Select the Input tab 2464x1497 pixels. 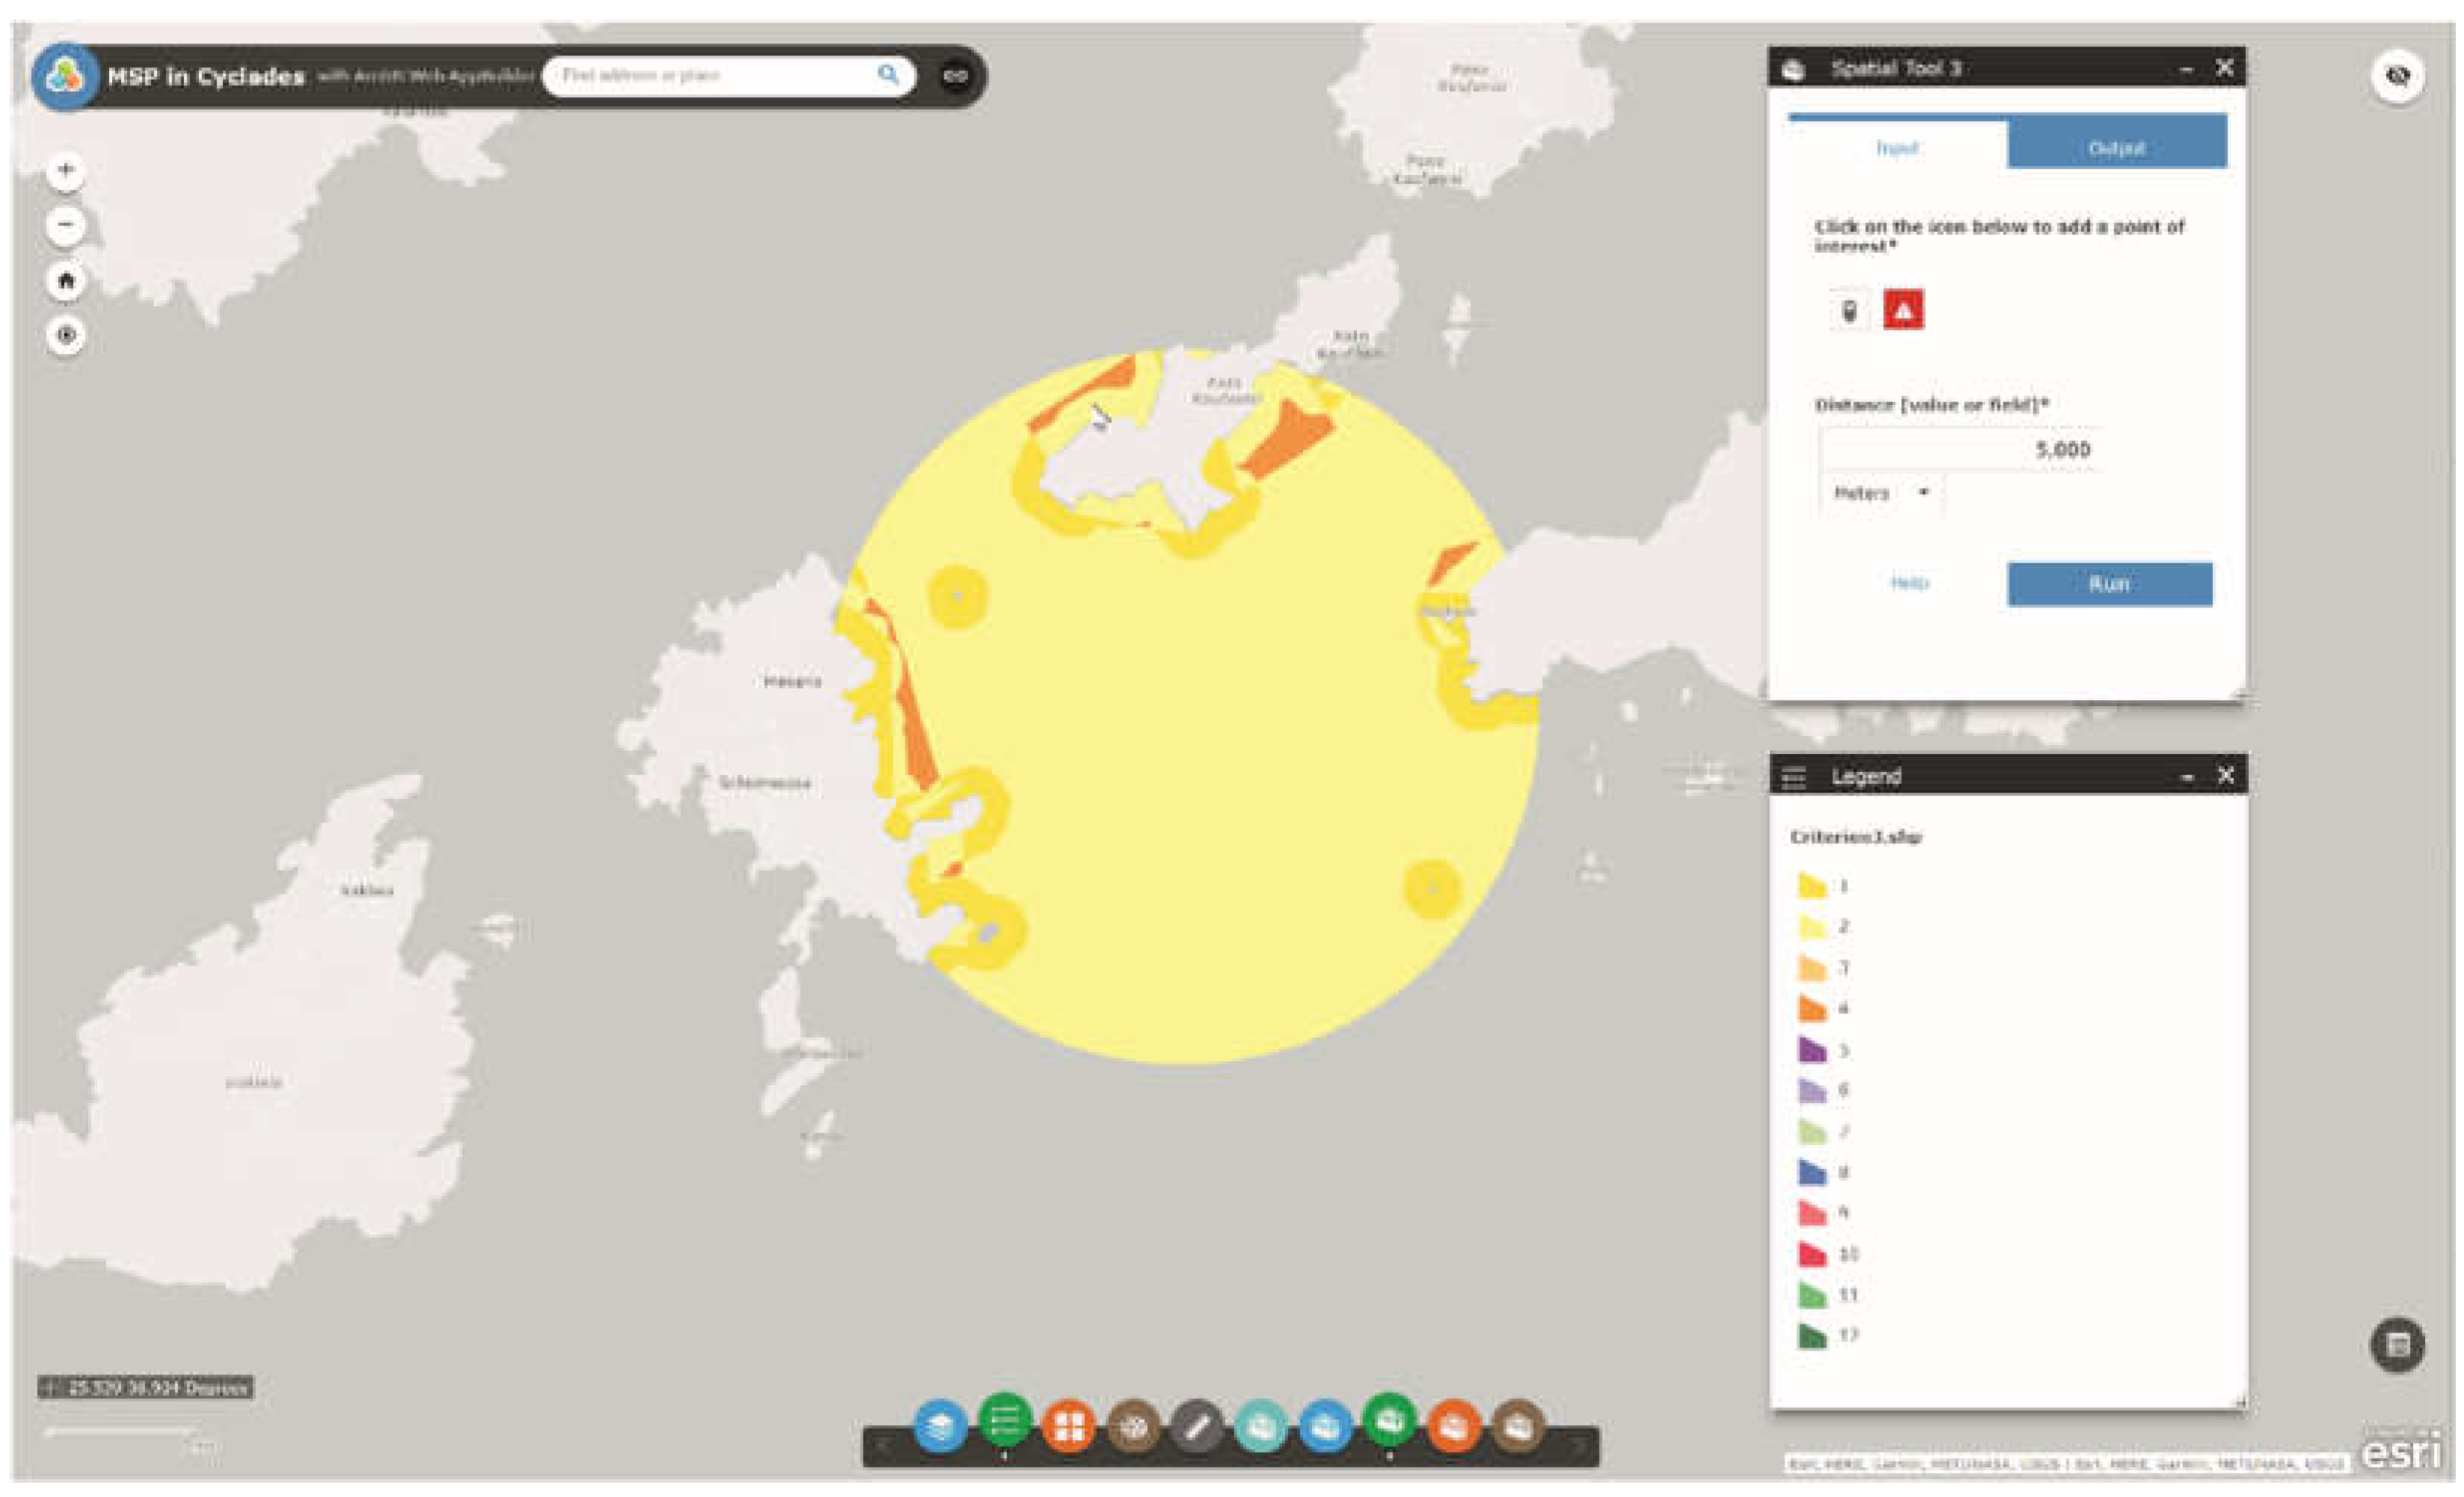[1896, 147]
